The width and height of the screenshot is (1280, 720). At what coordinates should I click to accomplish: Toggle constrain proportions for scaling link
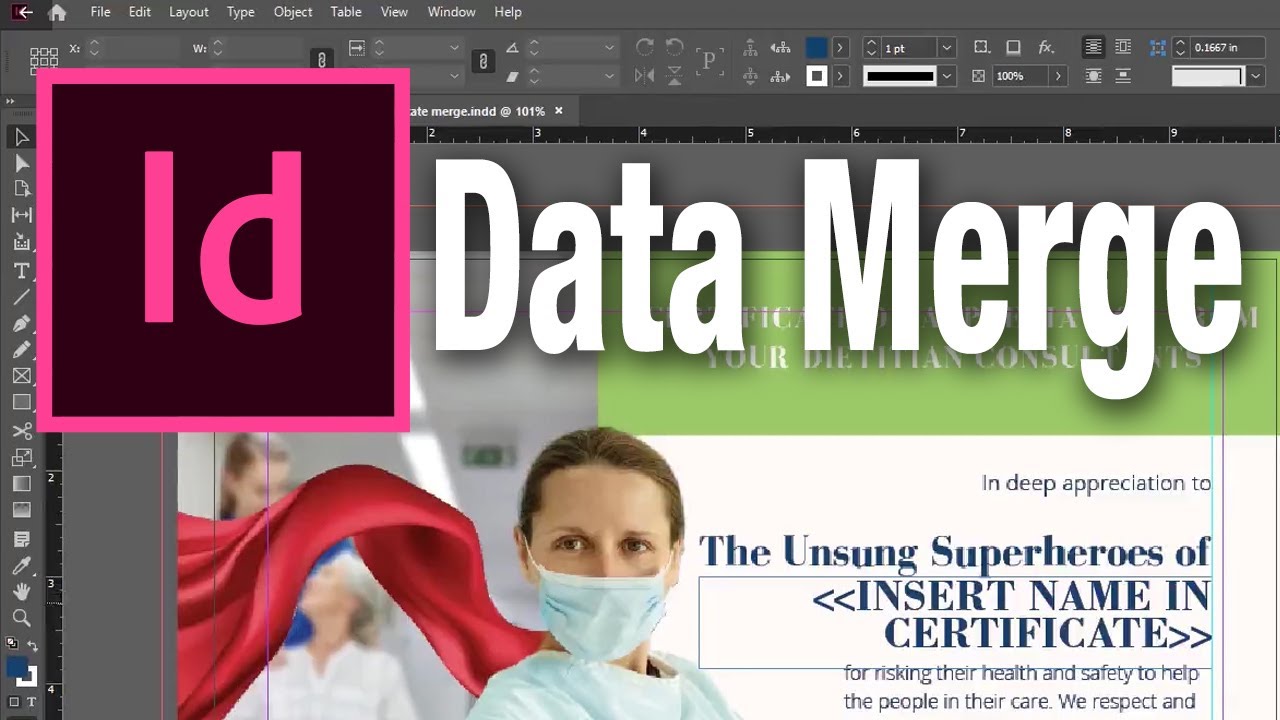click(483, 60)
